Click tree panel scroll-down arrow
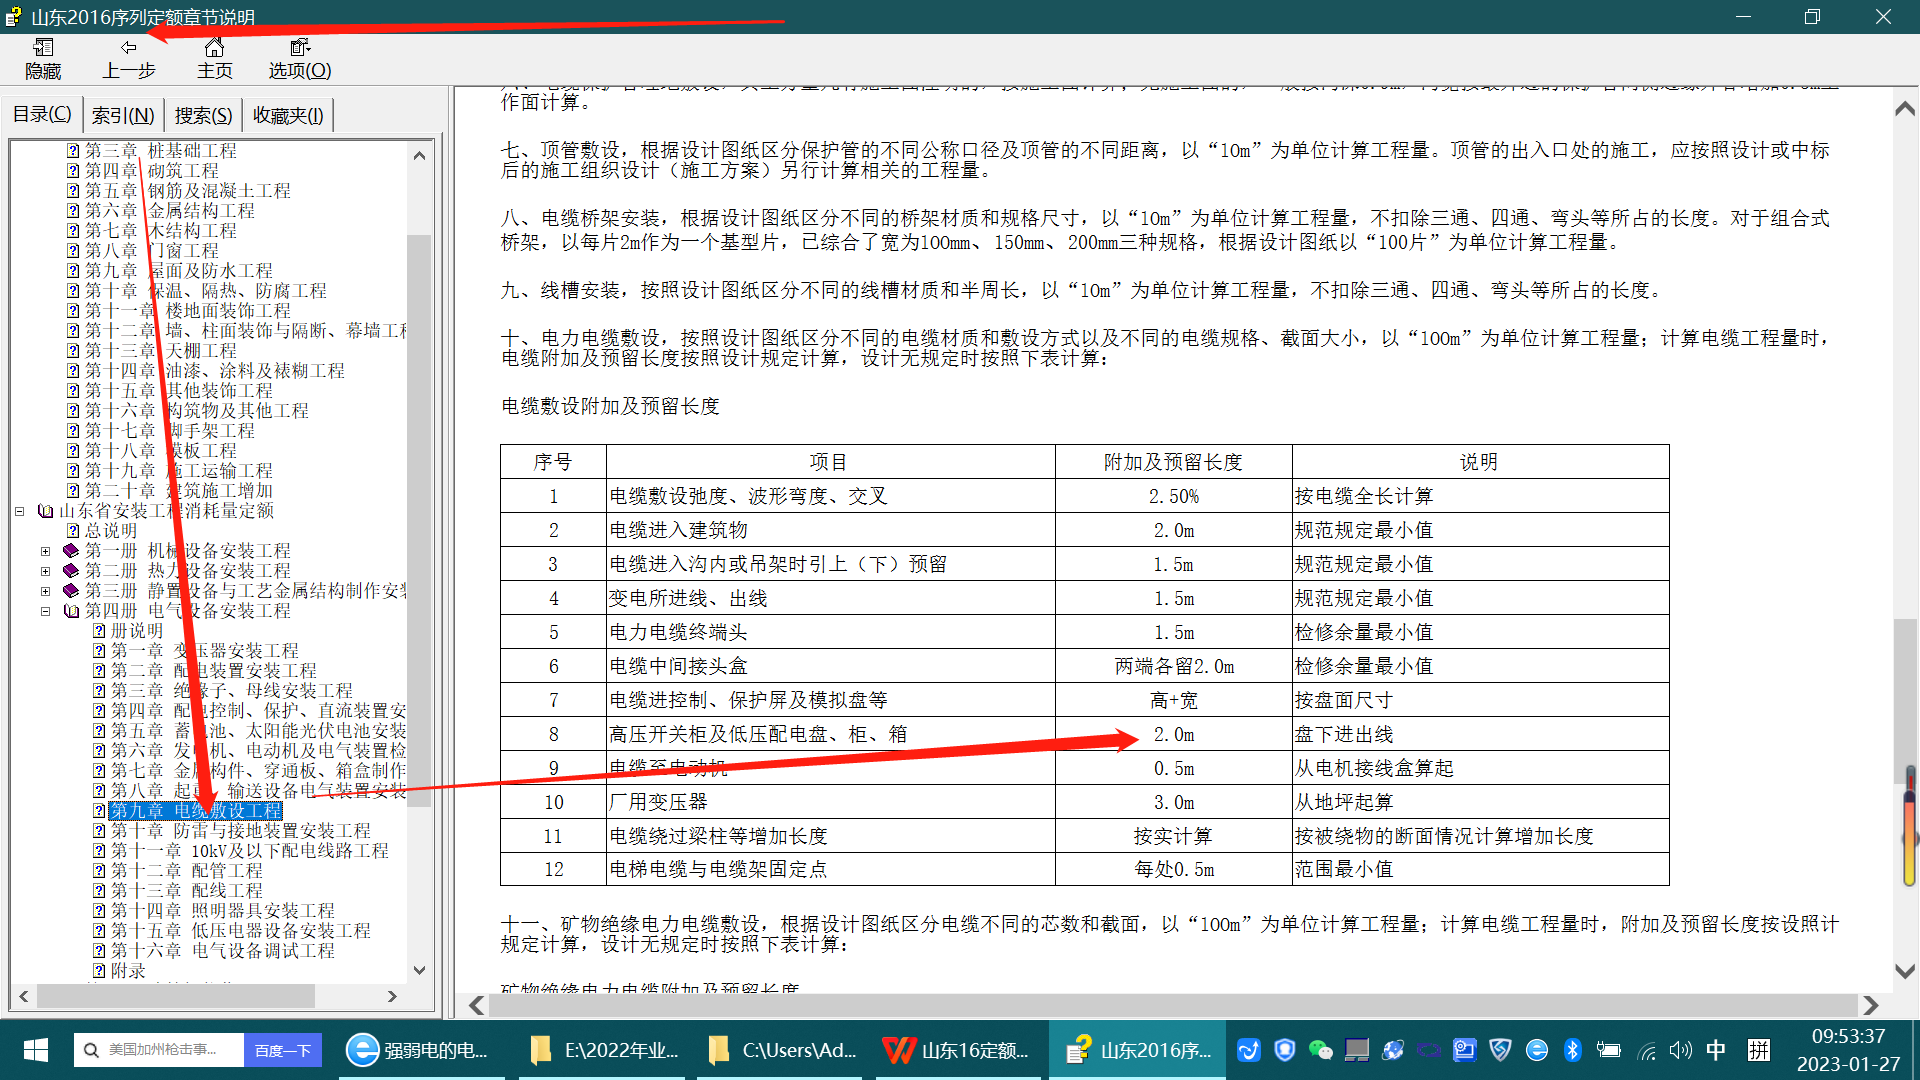The image size is (1920, 1080). [419, 970]
